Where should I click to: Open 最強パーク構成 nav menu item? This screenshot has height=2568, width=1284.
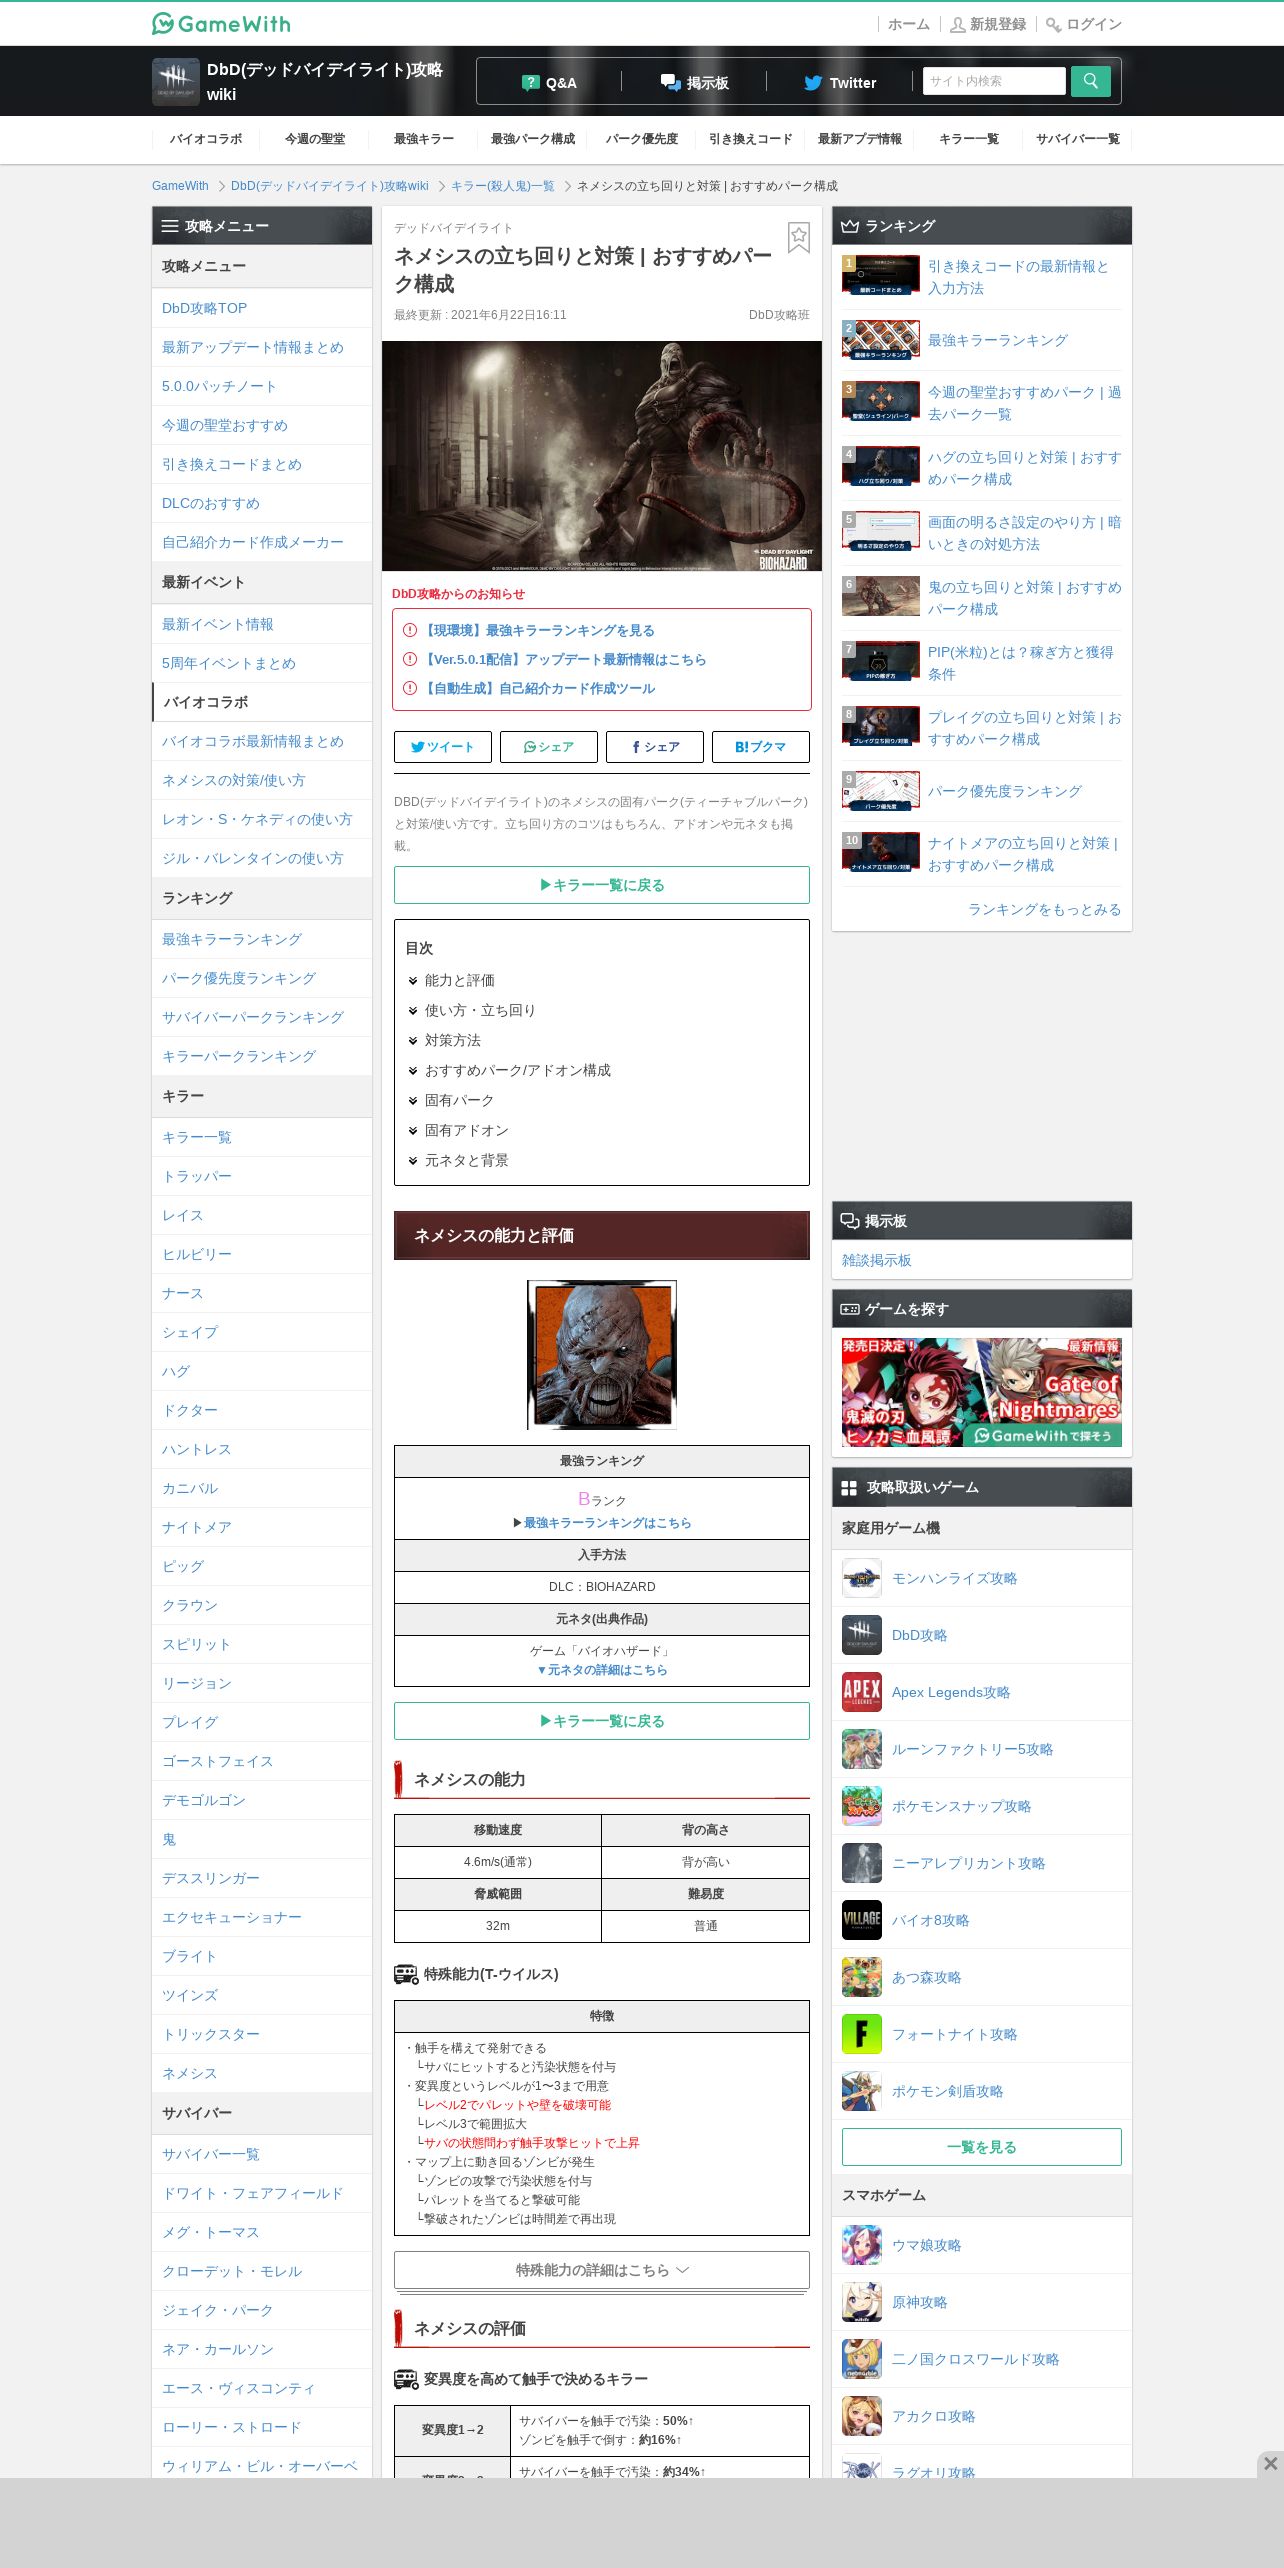pyautogui.click(x=533, y=139)
